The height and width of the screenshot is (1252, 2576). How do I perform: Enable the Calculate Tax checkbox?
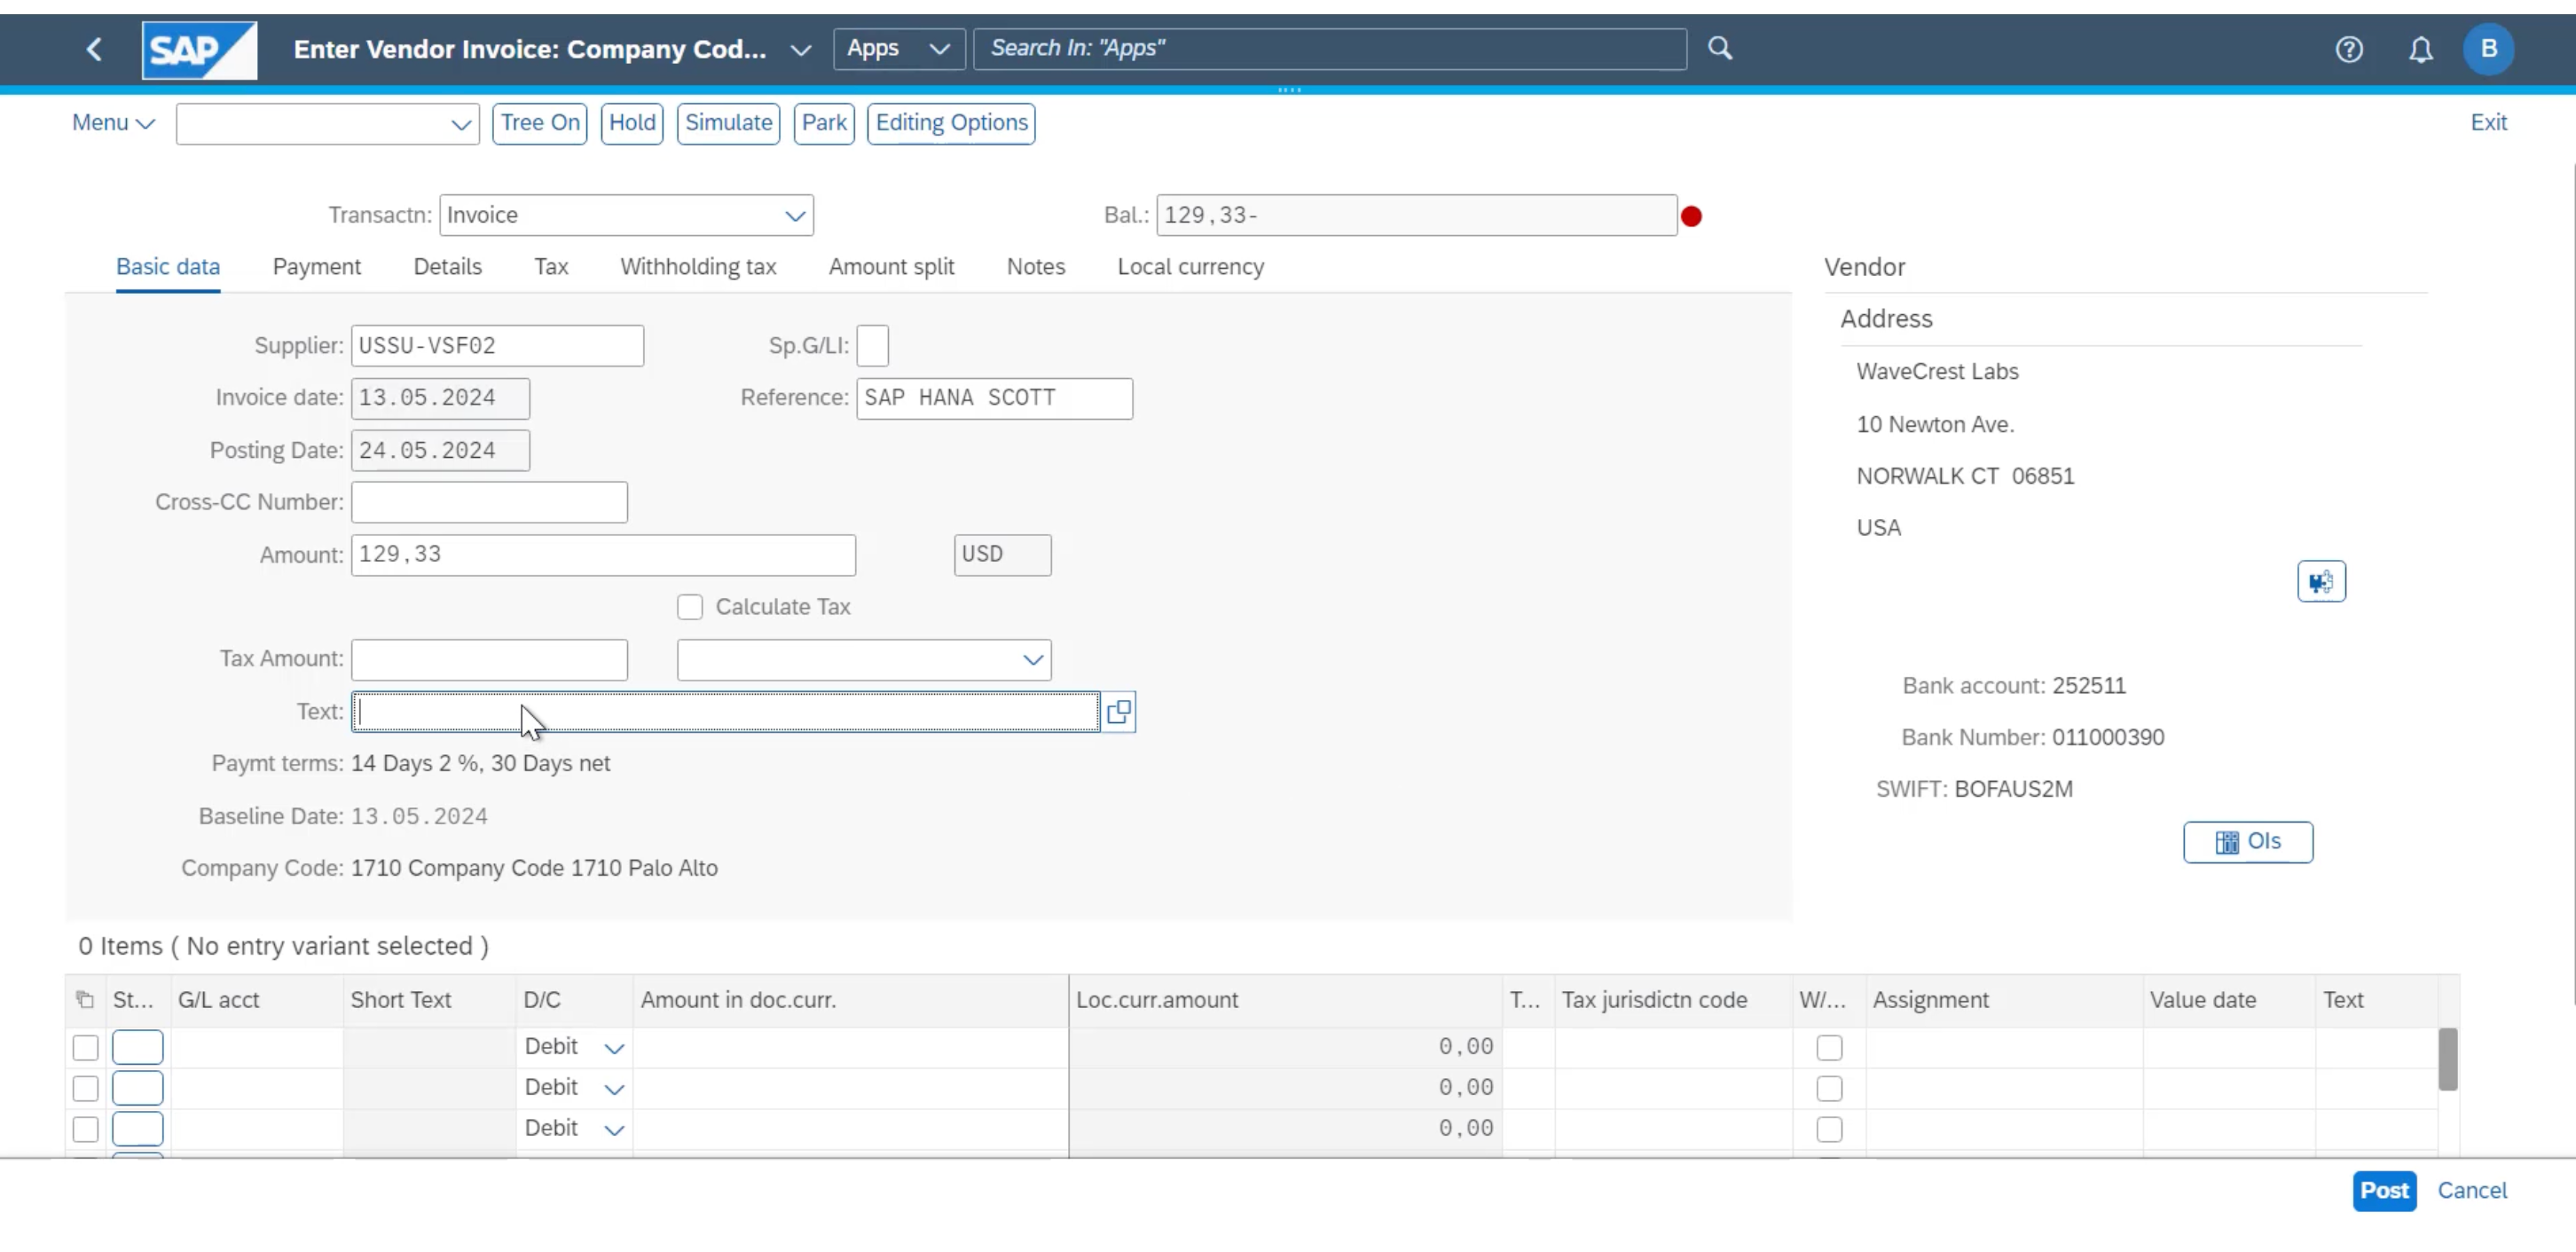pyautogui.click(x=690, y=607)
